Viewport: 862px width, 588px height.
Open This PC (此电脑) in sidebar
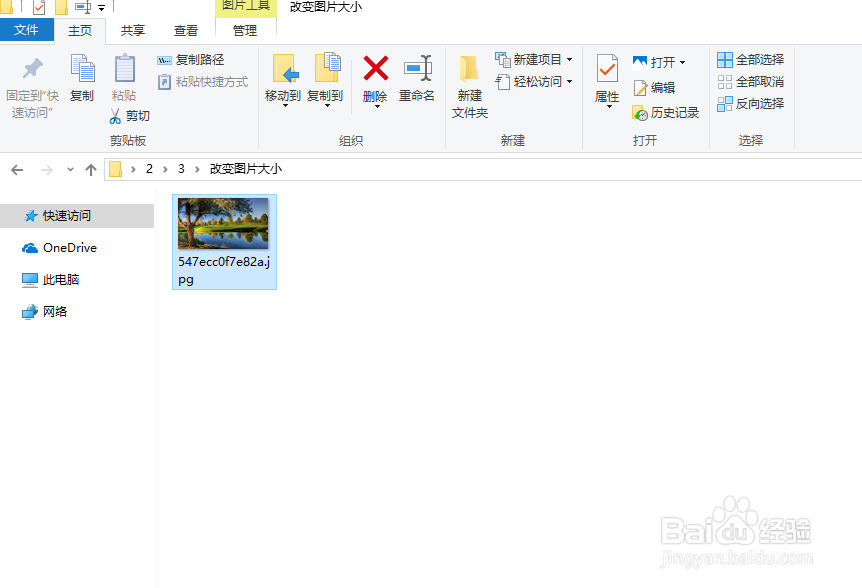pyautogui.click(x=51, y=280)
